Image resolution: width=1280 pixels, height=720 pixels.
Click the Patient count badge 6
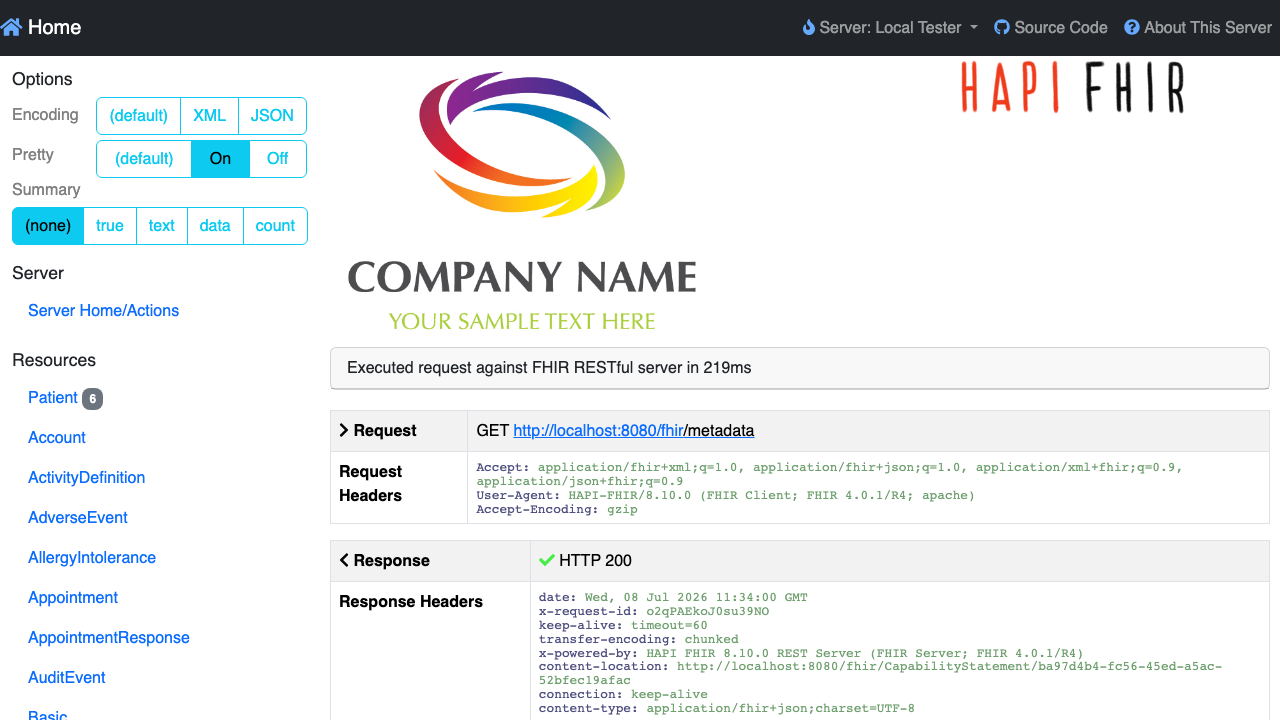coord(92,398)
